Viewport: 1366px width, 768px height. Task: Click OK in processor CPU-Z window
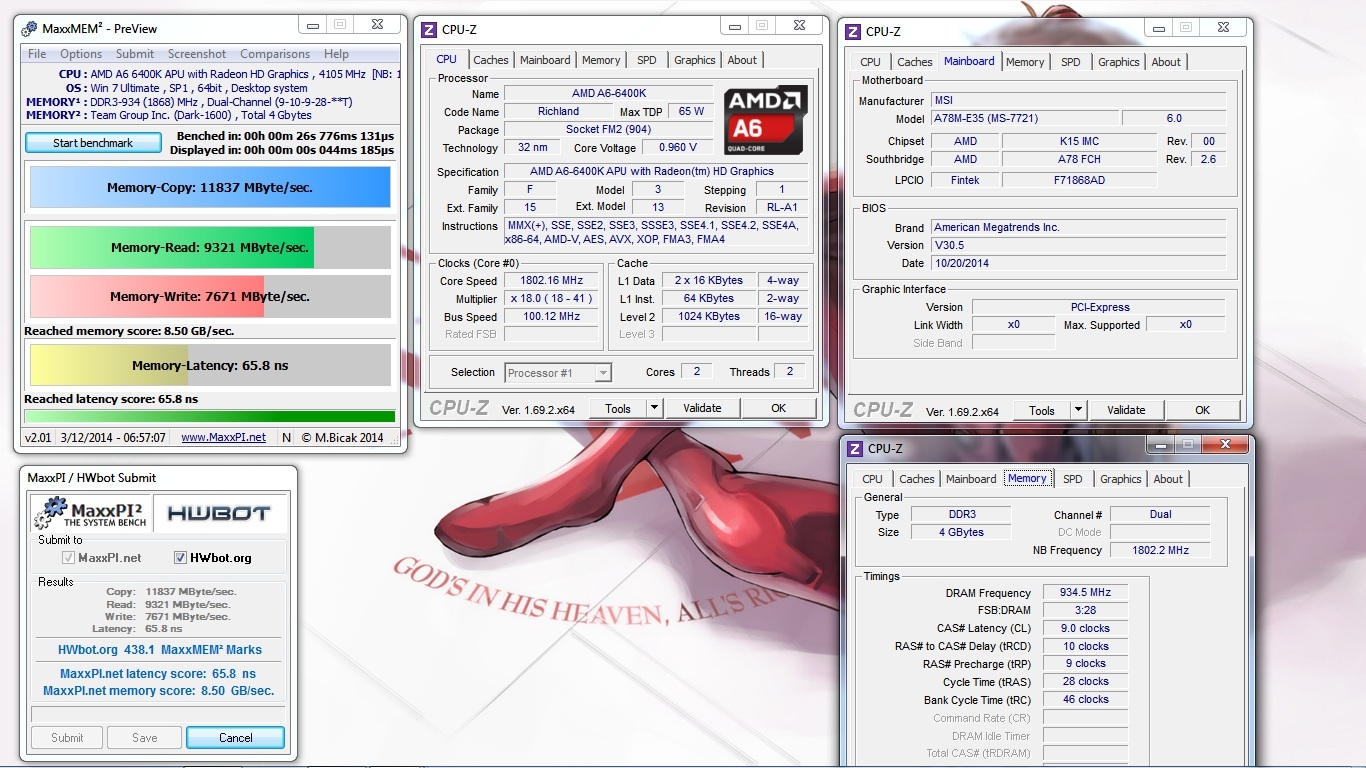[778, 408]
